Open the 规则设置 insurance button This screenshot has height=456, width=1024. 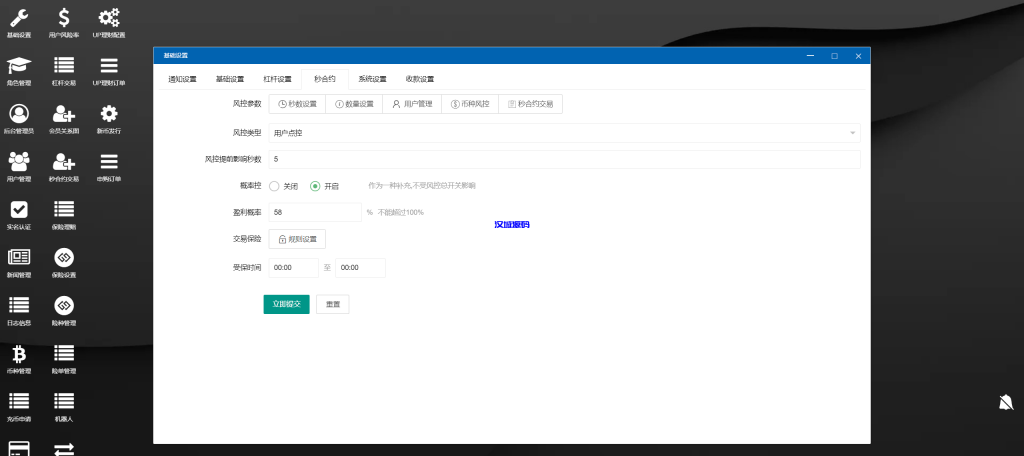pyautogui.click(x=297, y=239)
